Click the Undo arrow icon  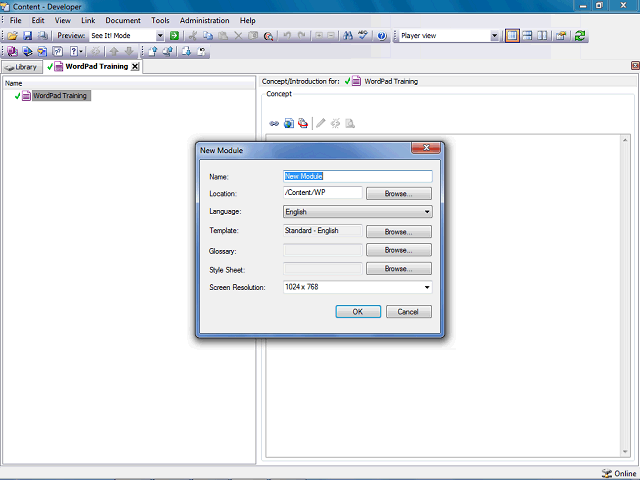(287, 36)
